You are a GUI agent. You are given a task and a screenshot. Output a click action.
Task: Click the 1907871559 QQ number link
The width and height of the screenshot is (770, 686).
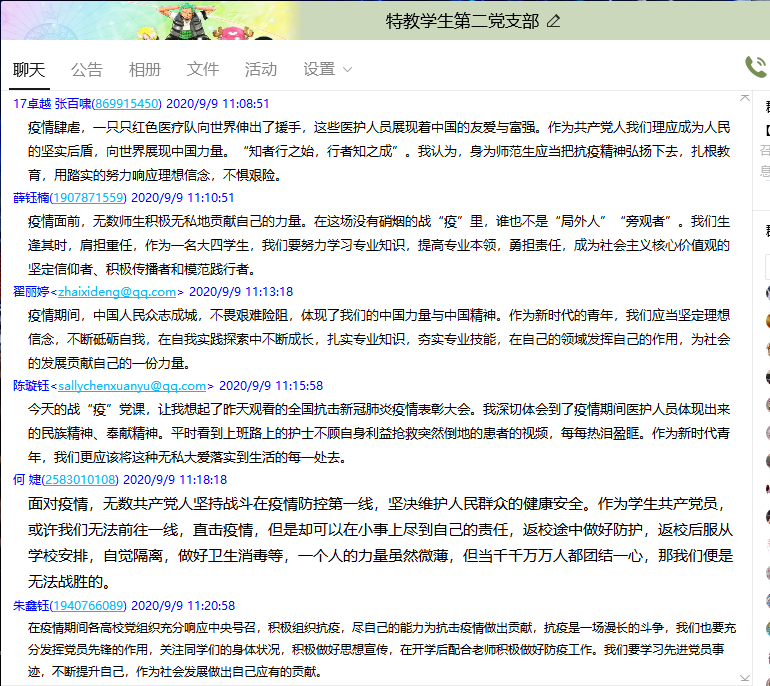coord(92,197)
